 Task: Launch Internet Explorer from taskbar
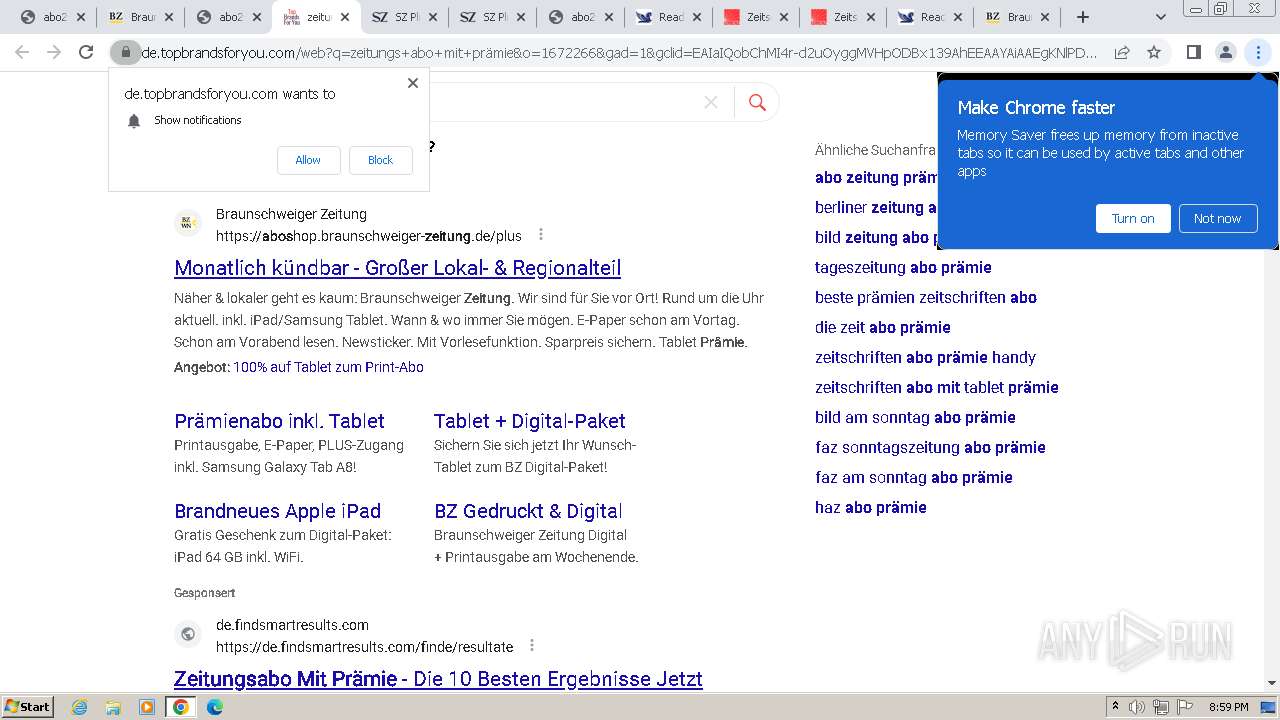(x=79, y=707)
